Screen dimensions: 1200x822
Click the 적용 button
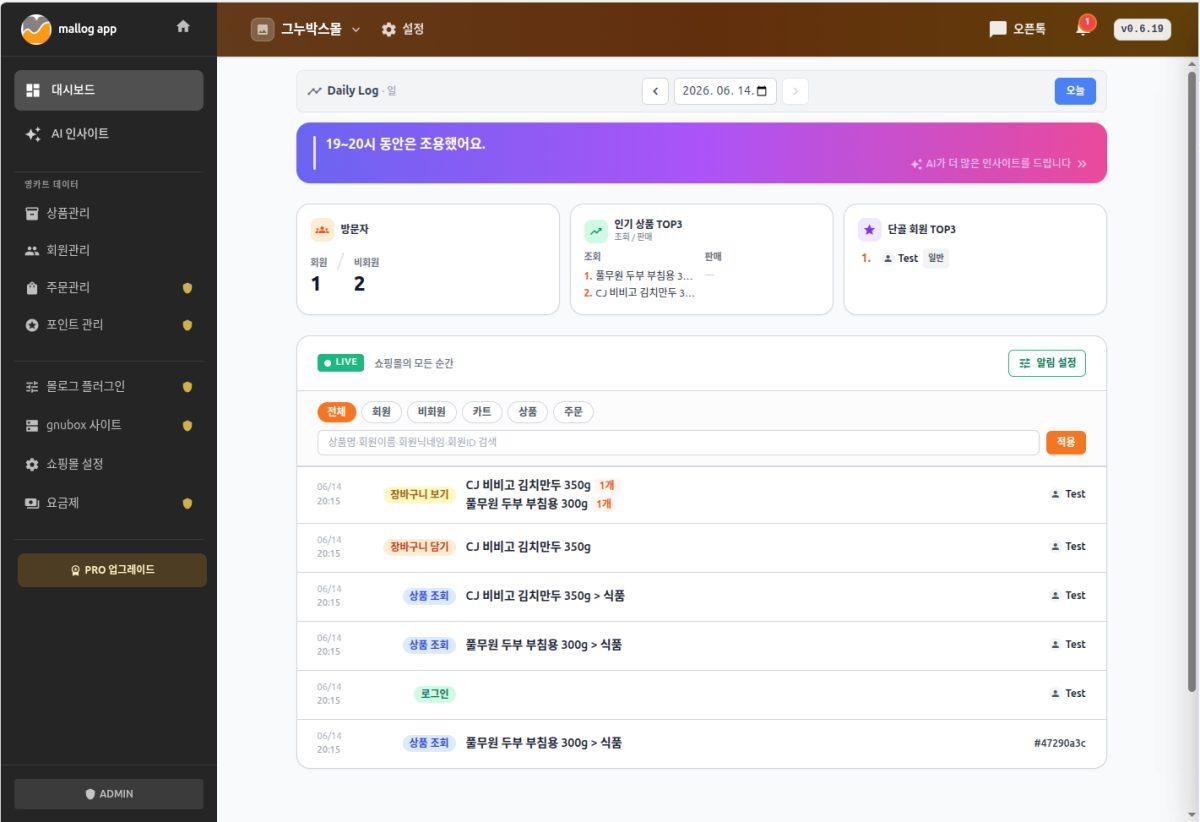1066,442
